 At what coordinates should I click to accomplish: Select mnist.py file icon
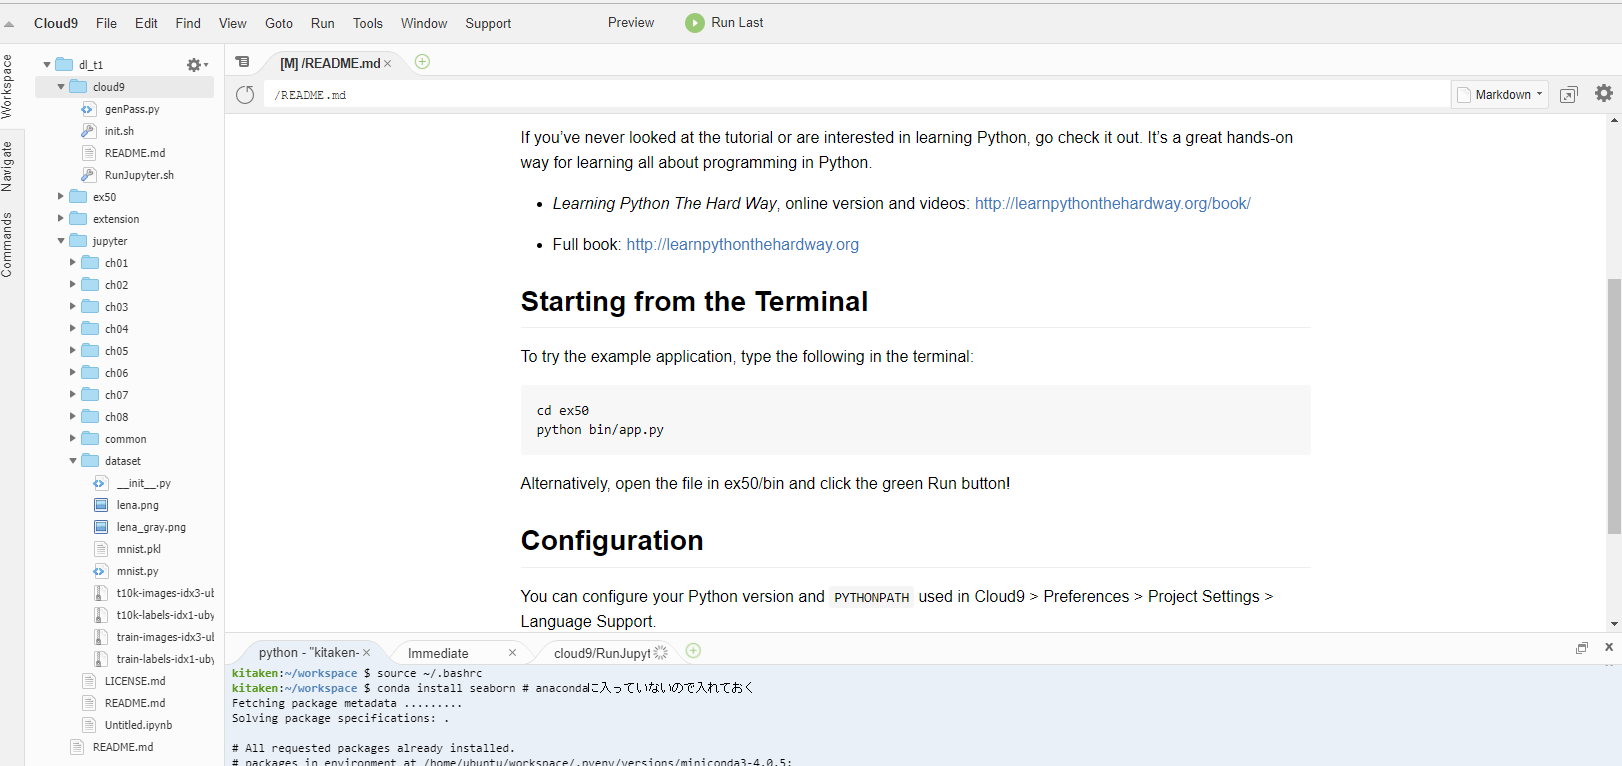pyautogui.click(x=100, y=571)
